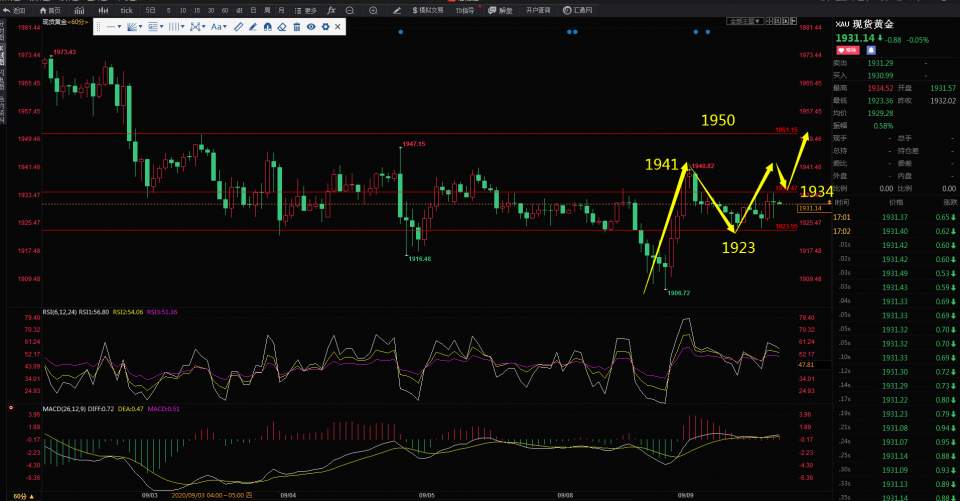Screen dimensions: 960x501
Task: Select the 日 daily period
Action: pos(253,10)
